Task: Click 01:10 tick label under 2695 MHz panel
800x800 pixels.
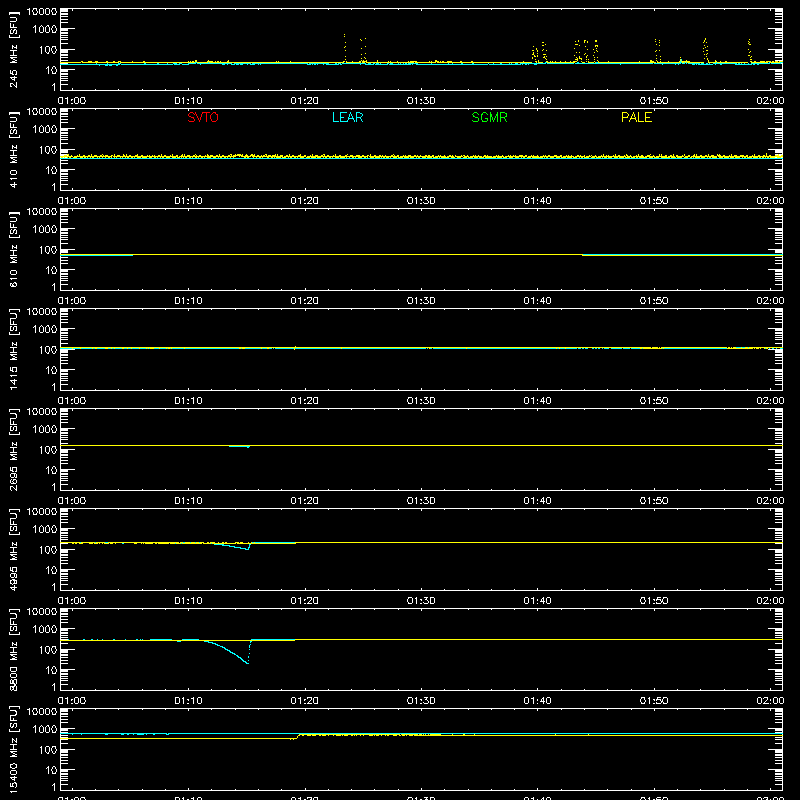Action: tap(188, 501)
